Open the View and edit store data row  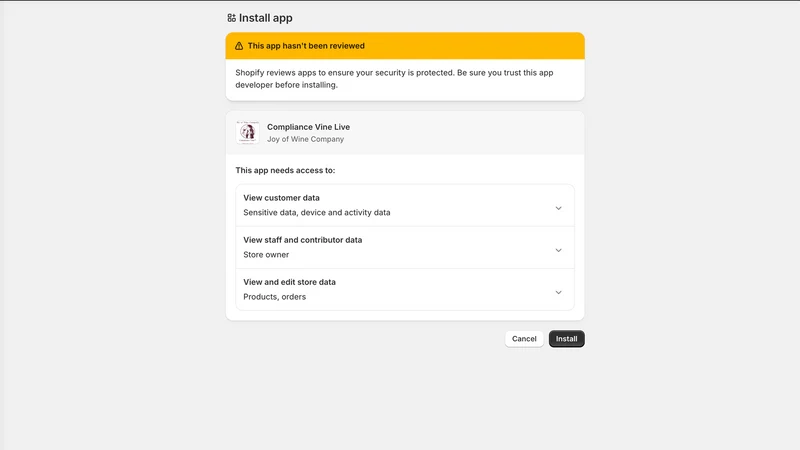click(x=405, y=289)
